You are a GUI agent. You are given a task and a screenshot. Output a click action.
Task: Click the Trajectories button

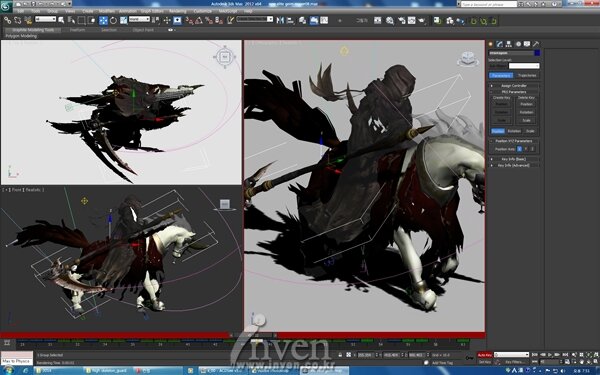coord(527,75)
